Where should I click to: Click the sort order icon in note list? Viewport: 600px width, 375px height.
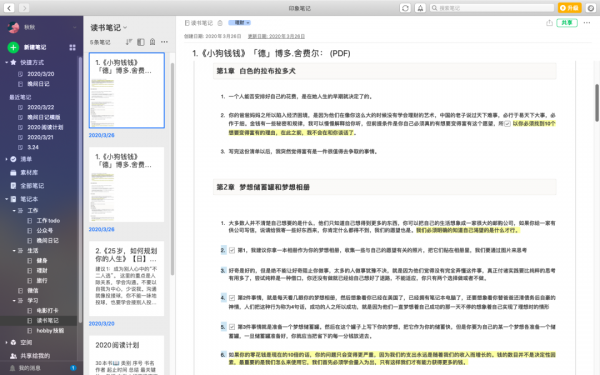pyautogui.click(x=129, y=42)
